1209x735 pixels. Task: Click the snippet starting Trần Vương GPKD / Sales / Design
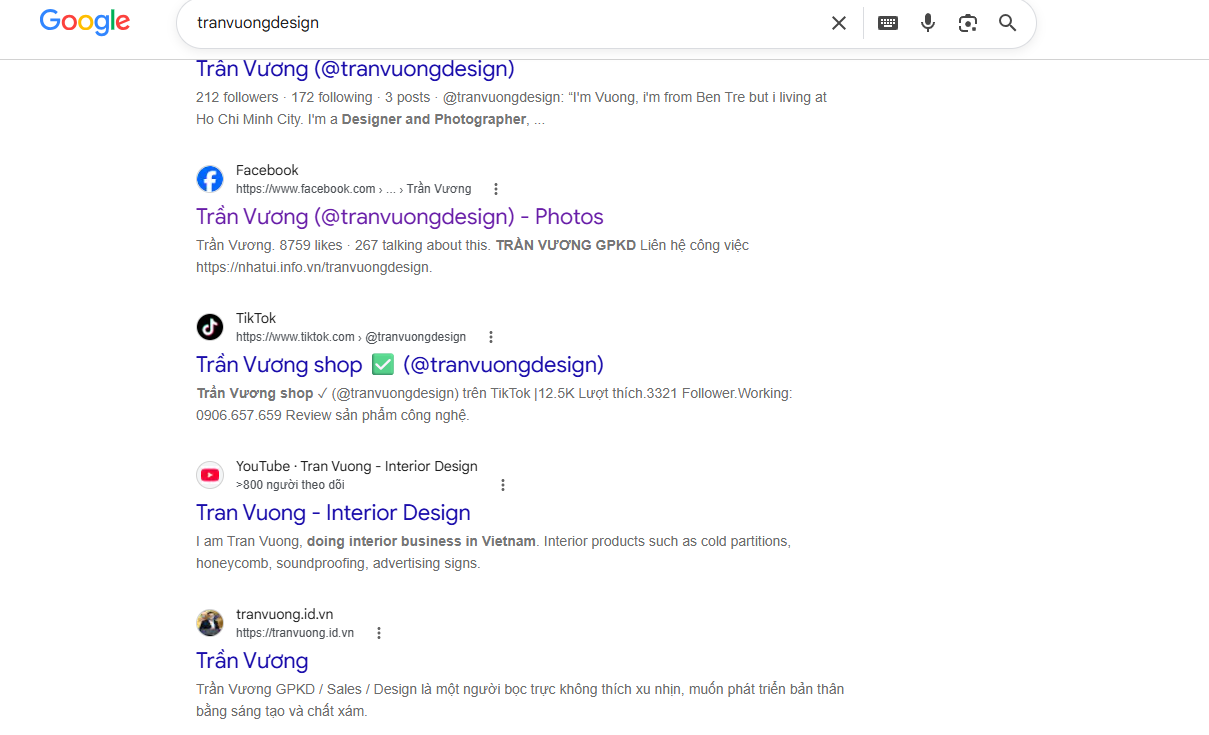520,700
